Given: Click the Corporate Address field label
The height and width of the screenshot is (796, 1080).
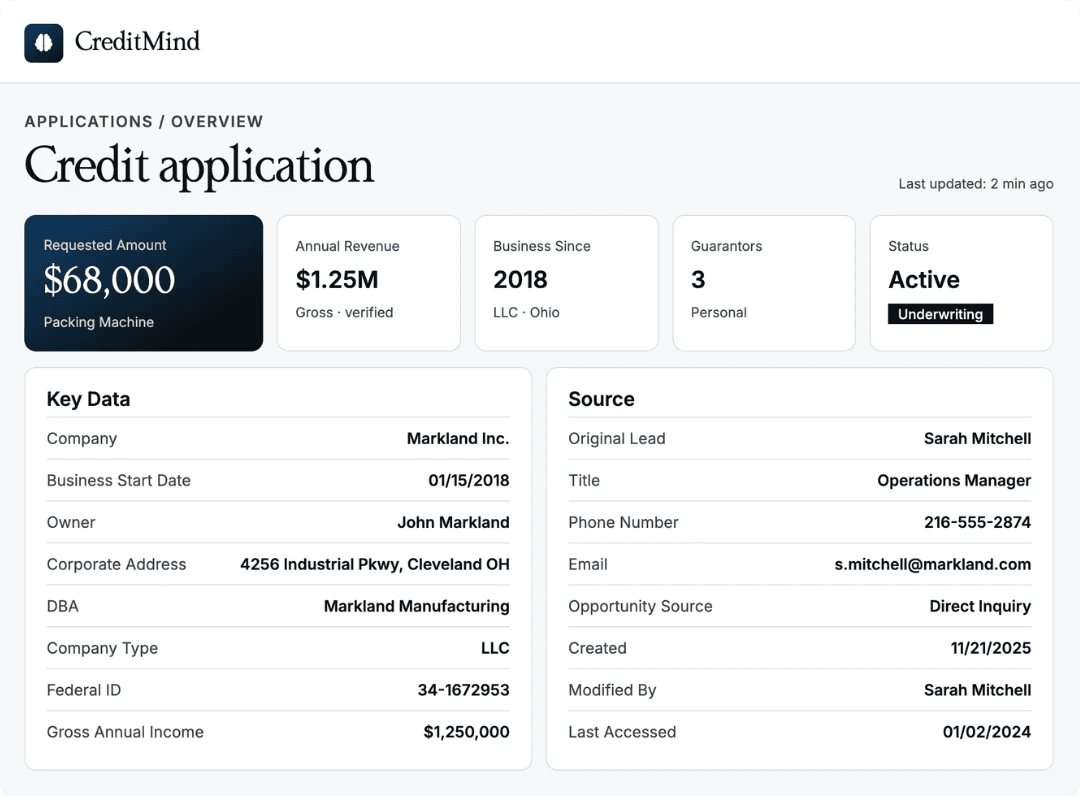Looking at the screenshot, I should click(x=116, y=565).
